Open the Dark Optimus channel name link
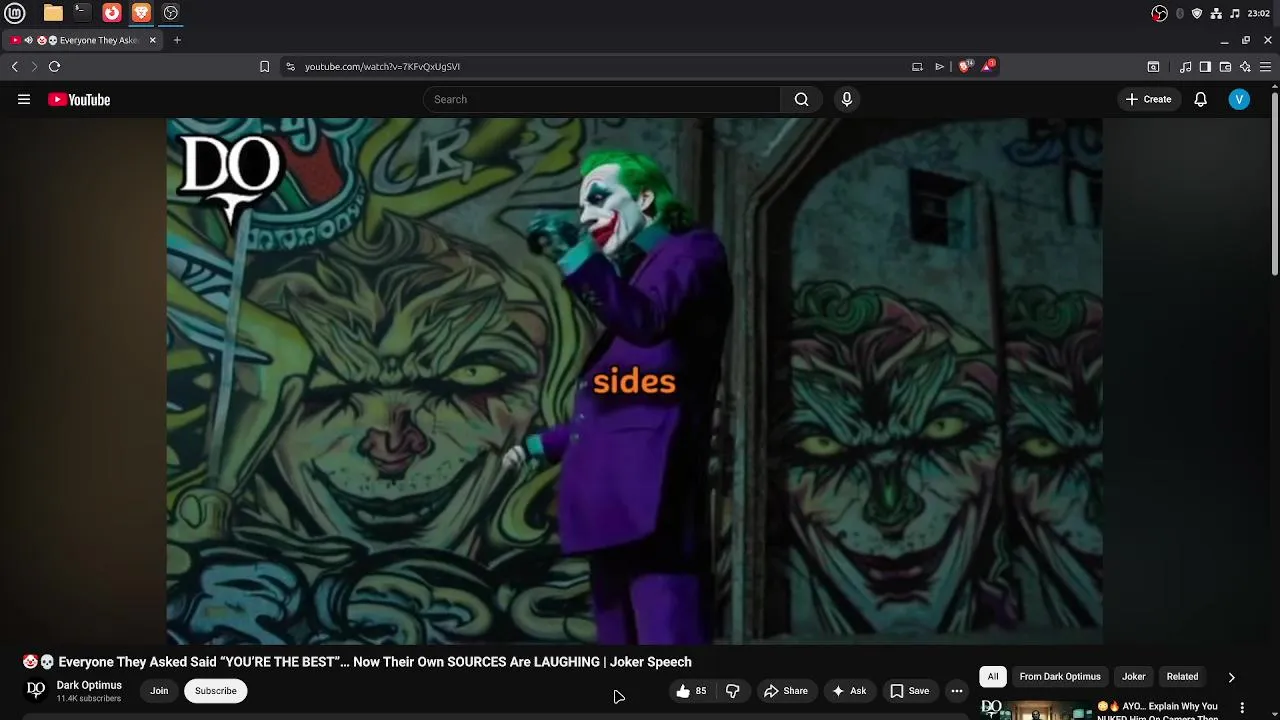Viewport: 1280px width, 720px height. [x=89, y=685]
